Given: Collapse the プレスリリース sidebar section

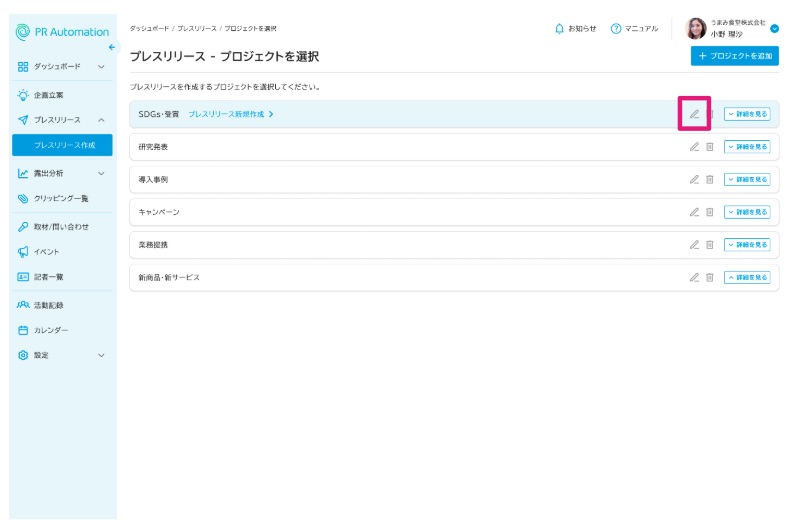Looking at the screenshot, I should pos(101,120).
